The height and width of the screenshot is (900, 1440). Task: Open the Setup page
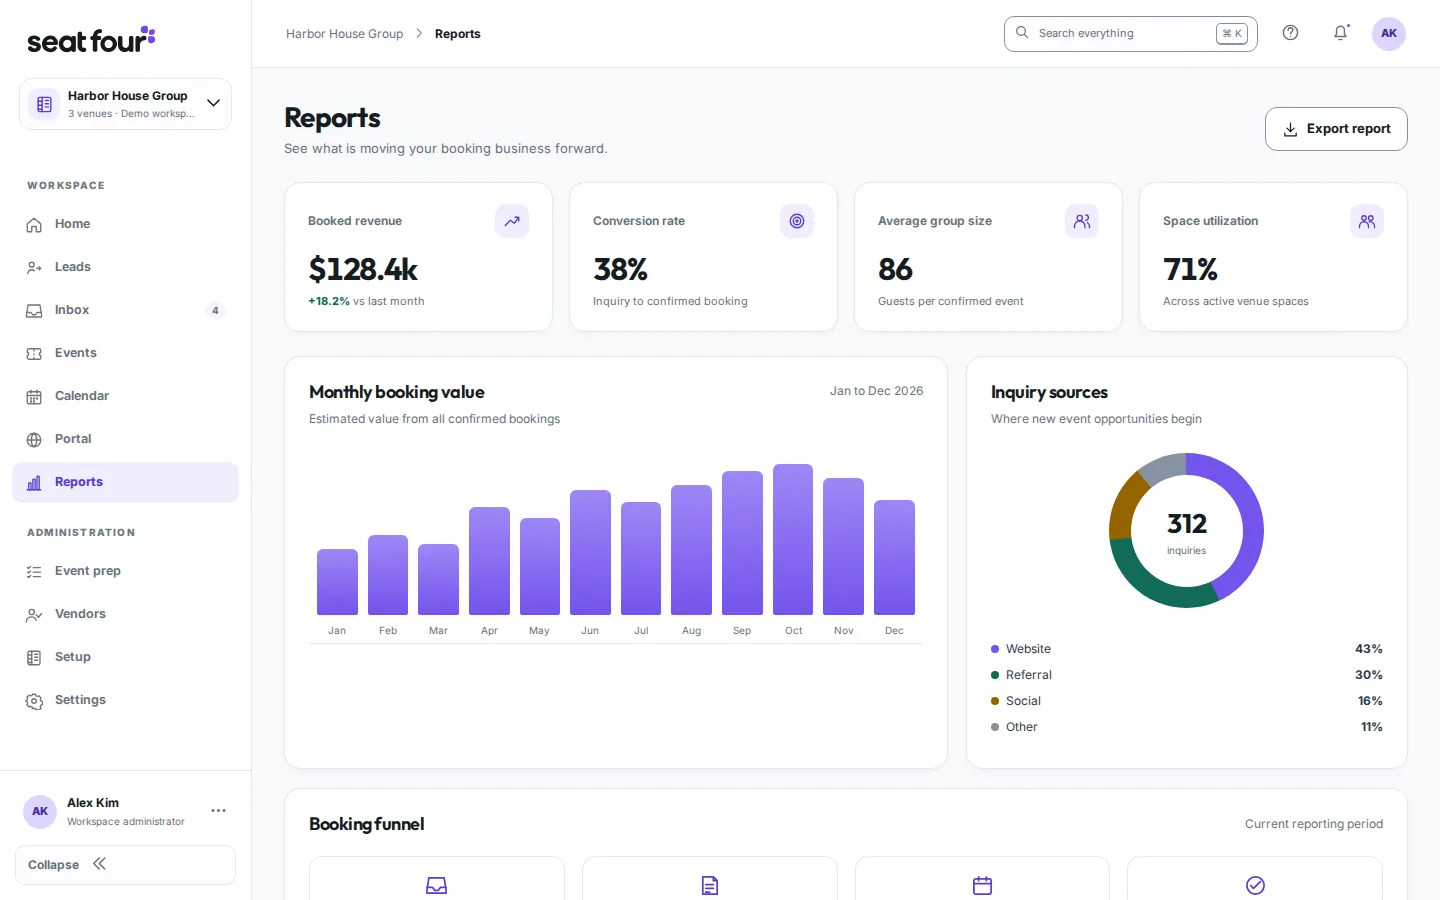click(125, 657)
